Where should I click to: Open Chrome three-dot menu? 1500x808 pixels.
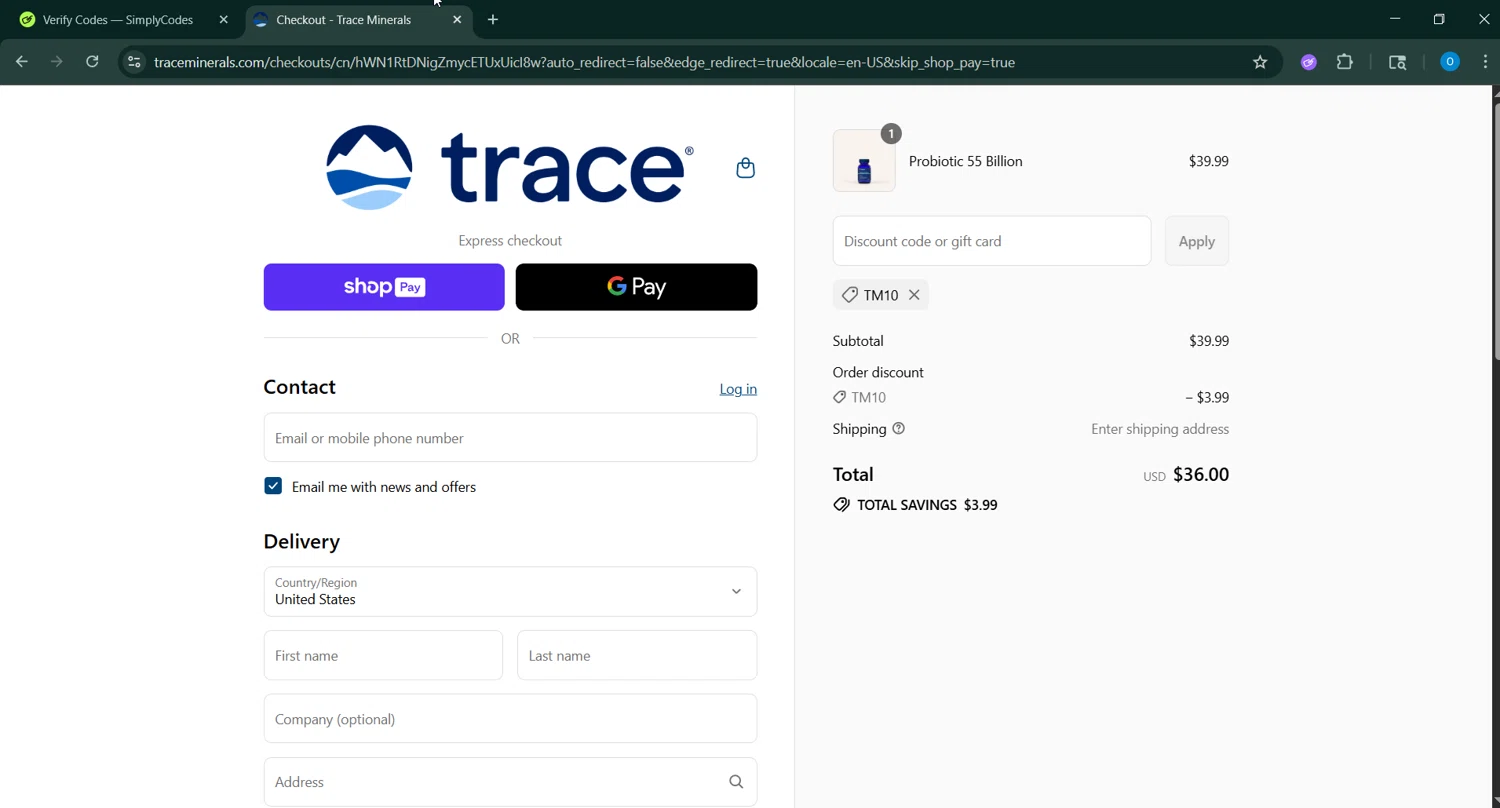pyautogui.click(x=1485, y=62)
